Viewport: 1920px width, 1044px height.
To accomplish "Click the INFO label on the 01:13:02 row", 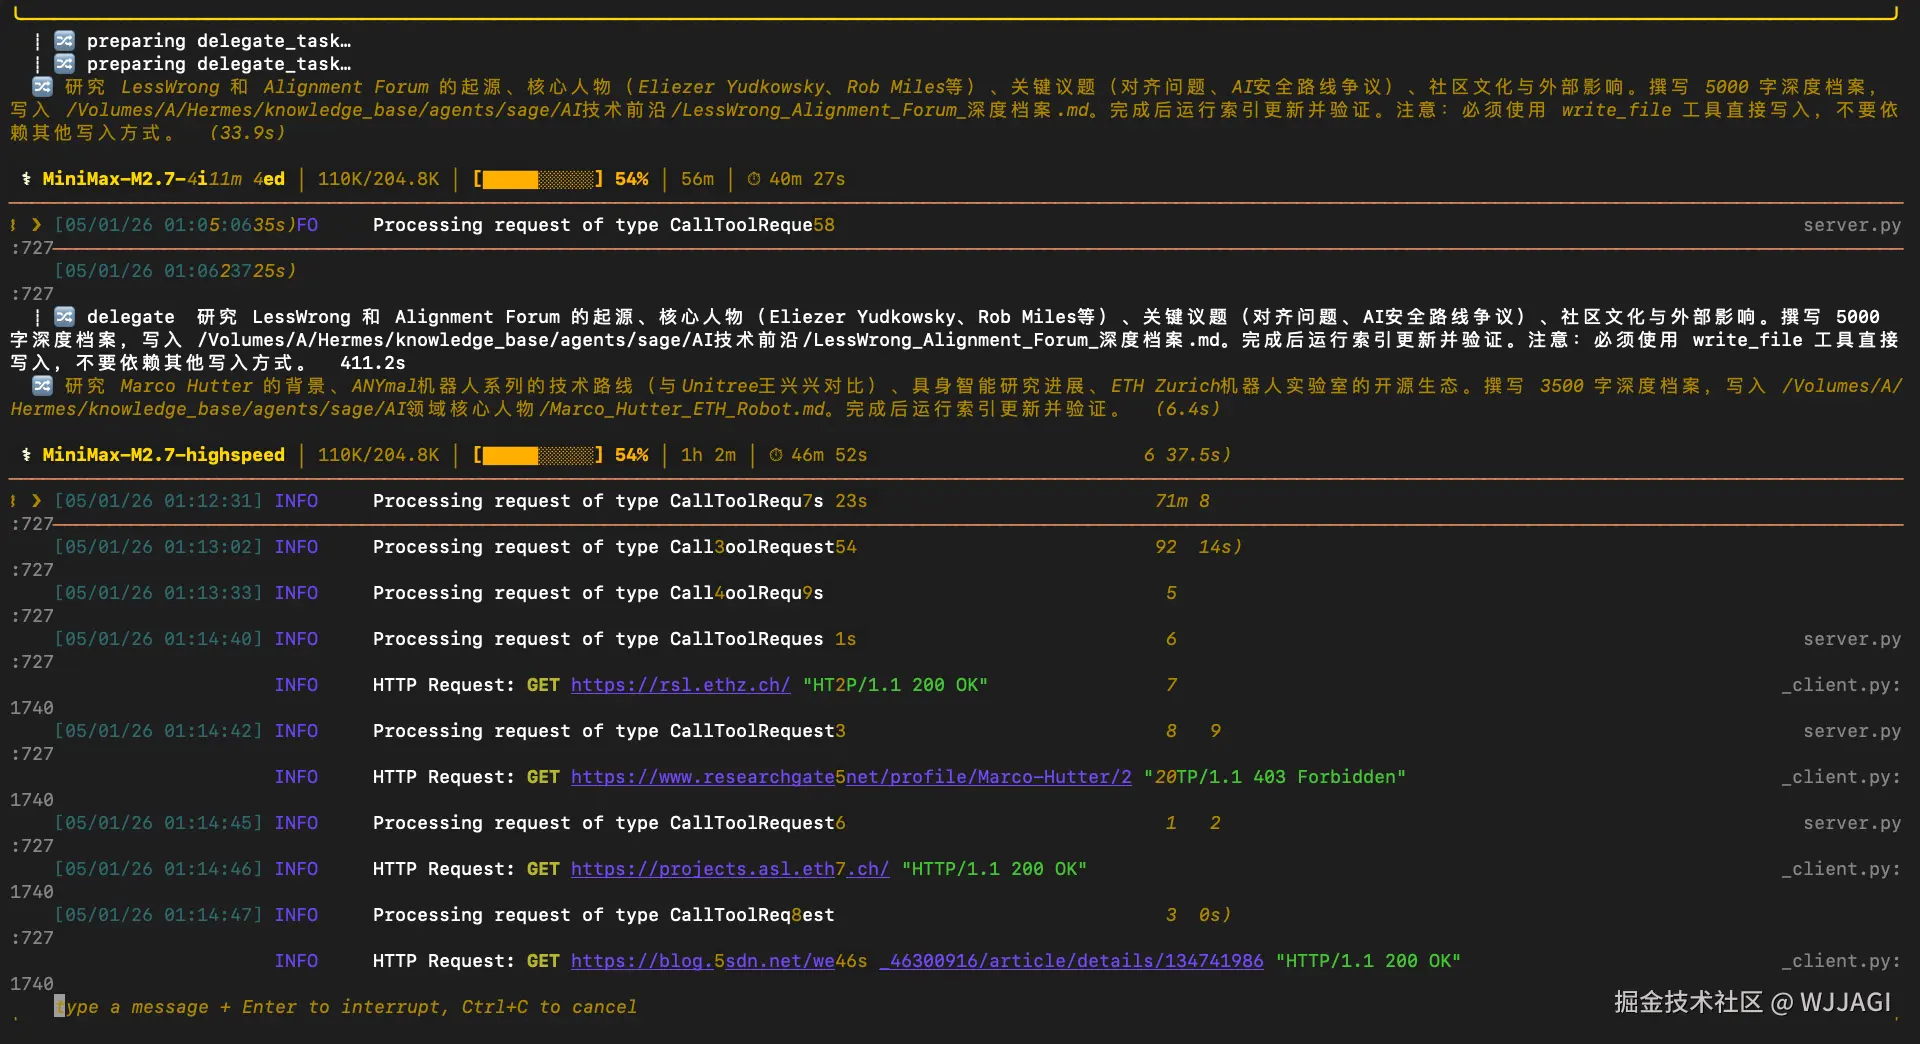I will pyautogui.click(x=296, y=547).
